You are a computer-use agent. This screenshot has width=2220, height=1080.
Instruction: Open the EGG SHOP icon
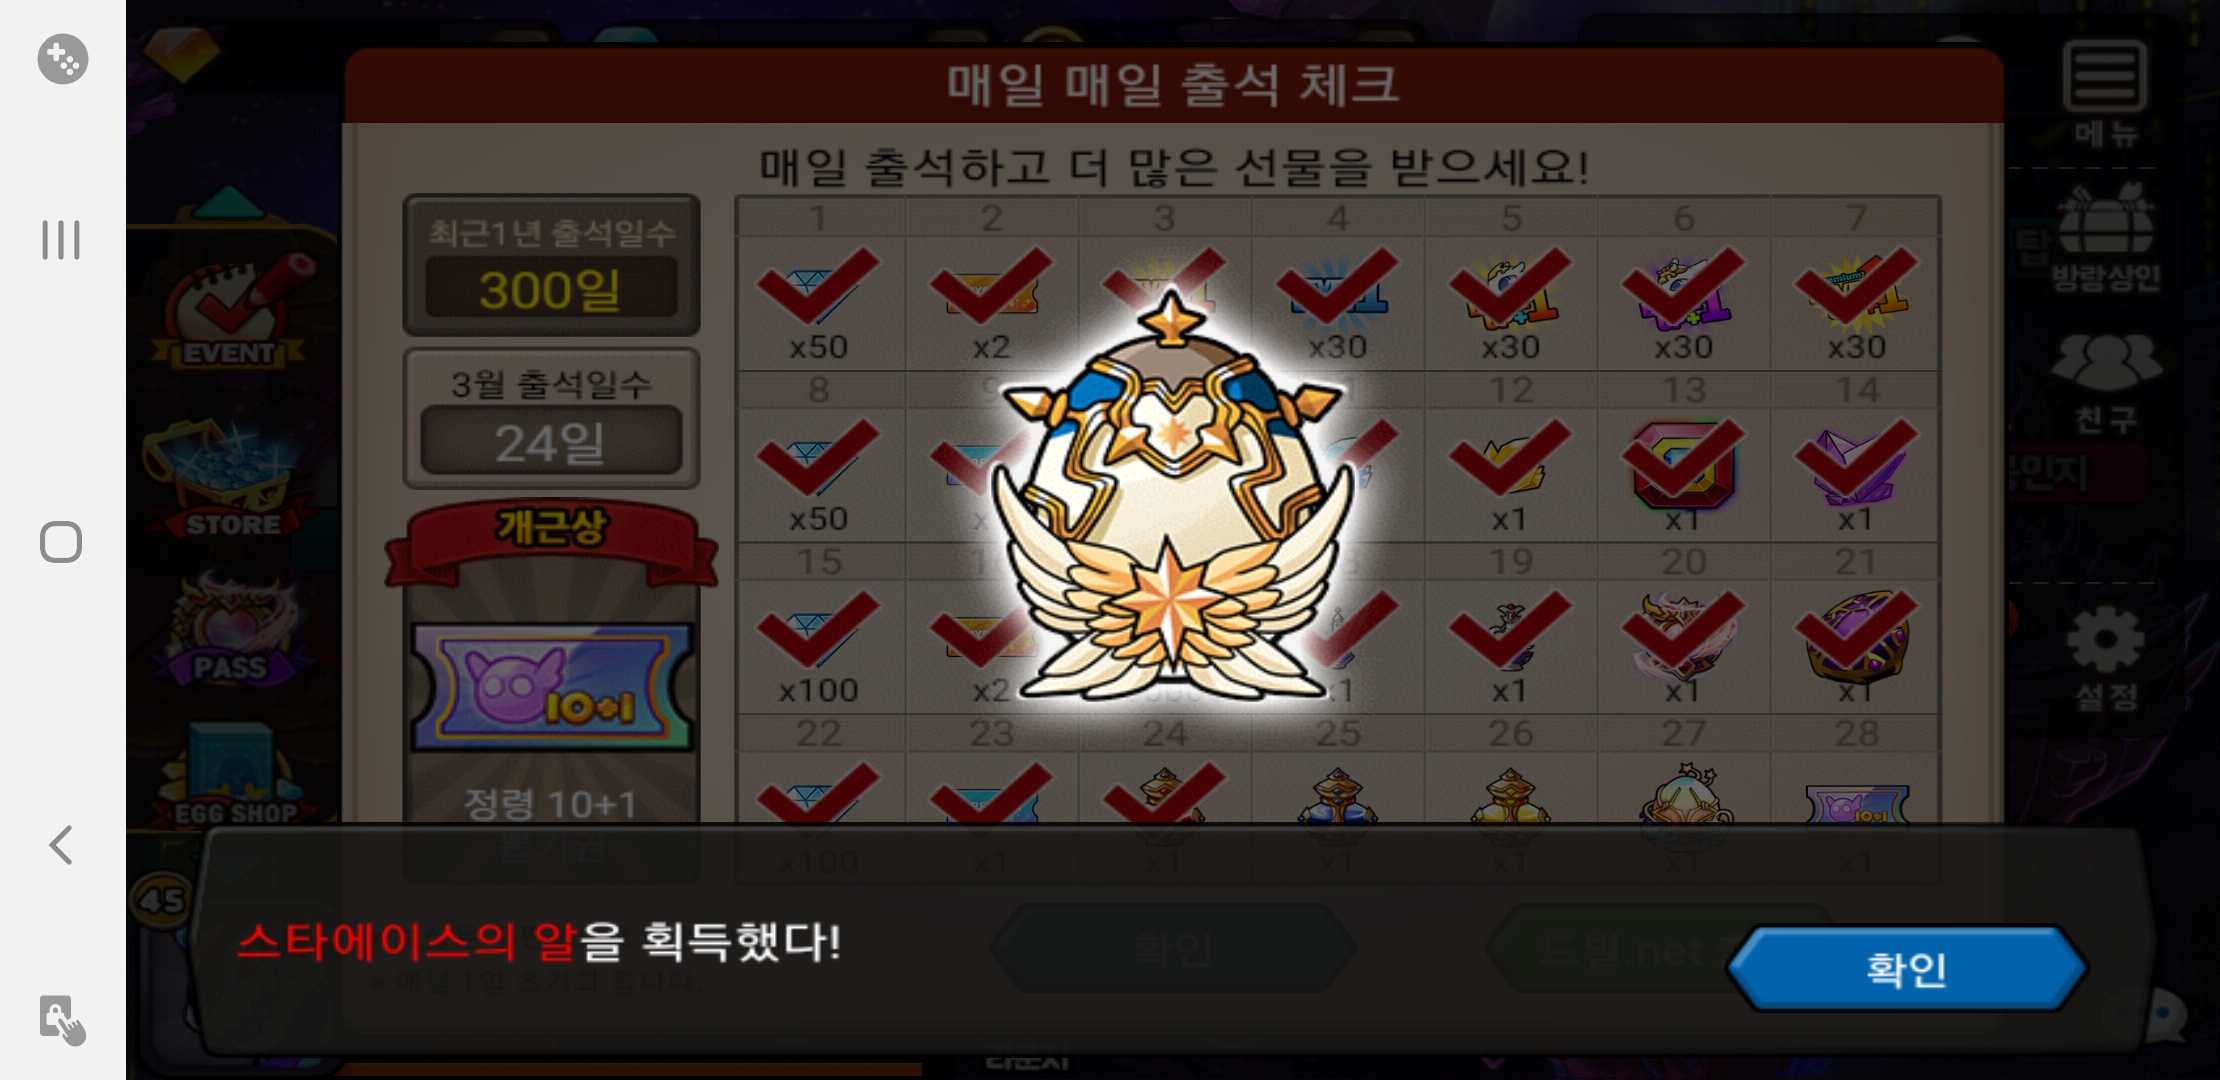(x=232, y=775)
